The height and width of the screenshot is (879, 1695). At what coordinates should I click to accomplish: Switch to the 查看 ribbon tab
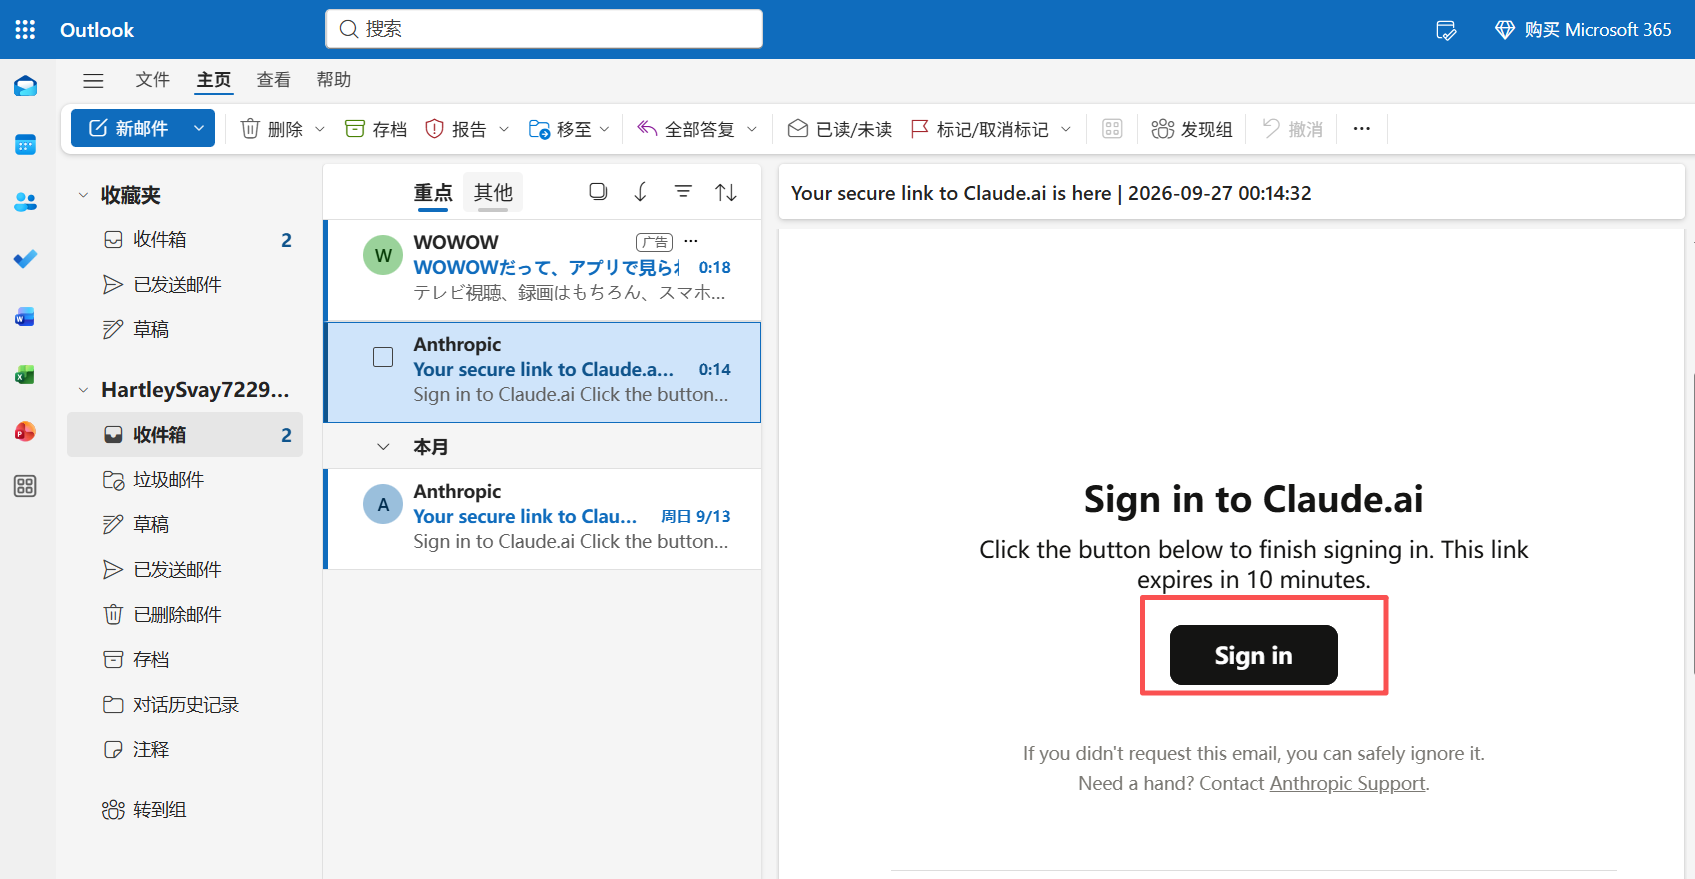pyautogui.click(x=274, y=80)
